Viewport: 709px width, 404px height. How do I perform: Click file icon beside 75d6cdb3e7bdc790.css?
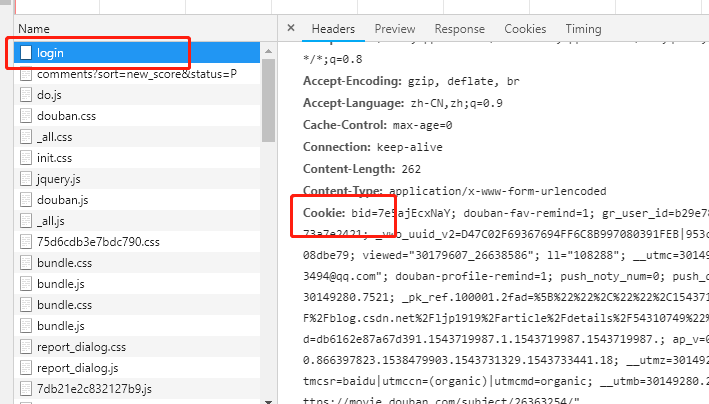26,242
